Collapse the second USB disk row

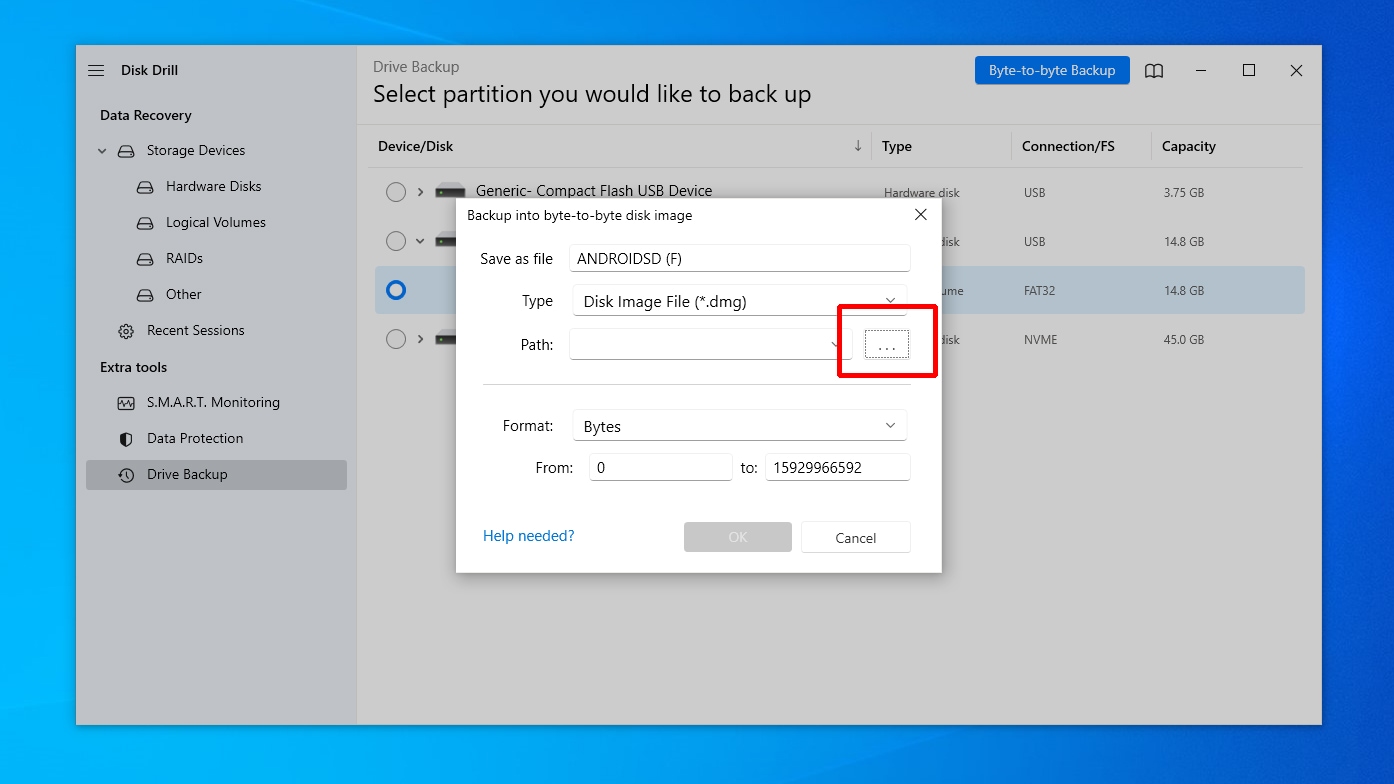[x=420, y=241]
